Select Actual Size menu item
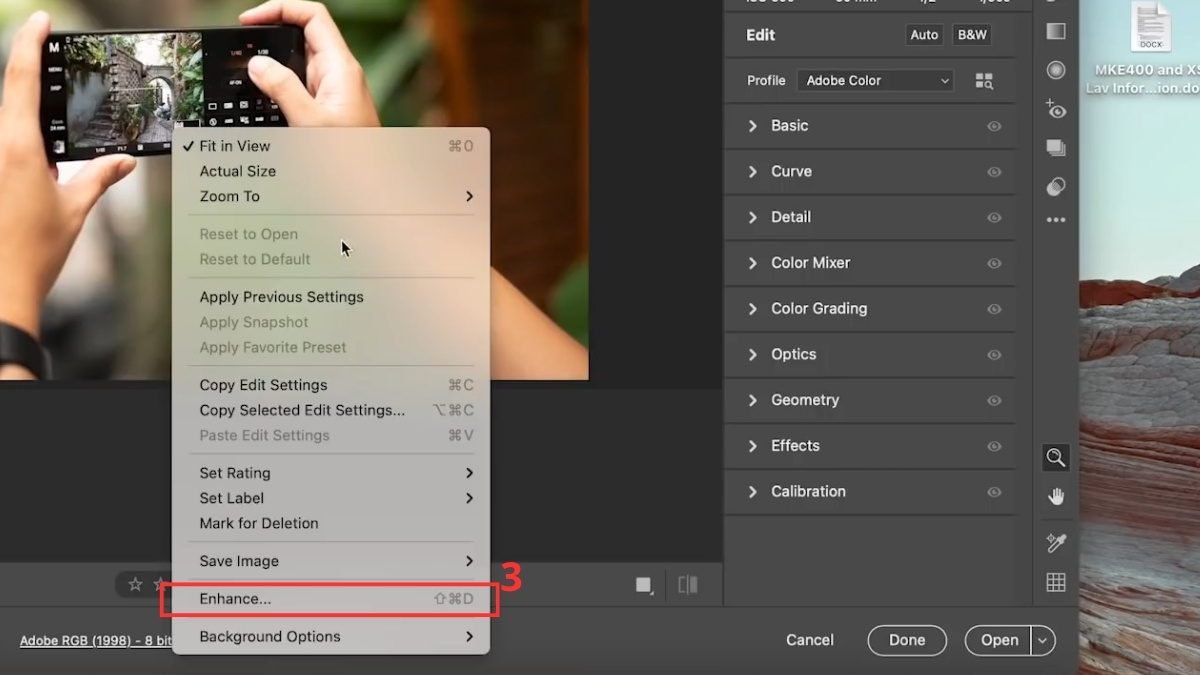 click(x=331, y=171)
